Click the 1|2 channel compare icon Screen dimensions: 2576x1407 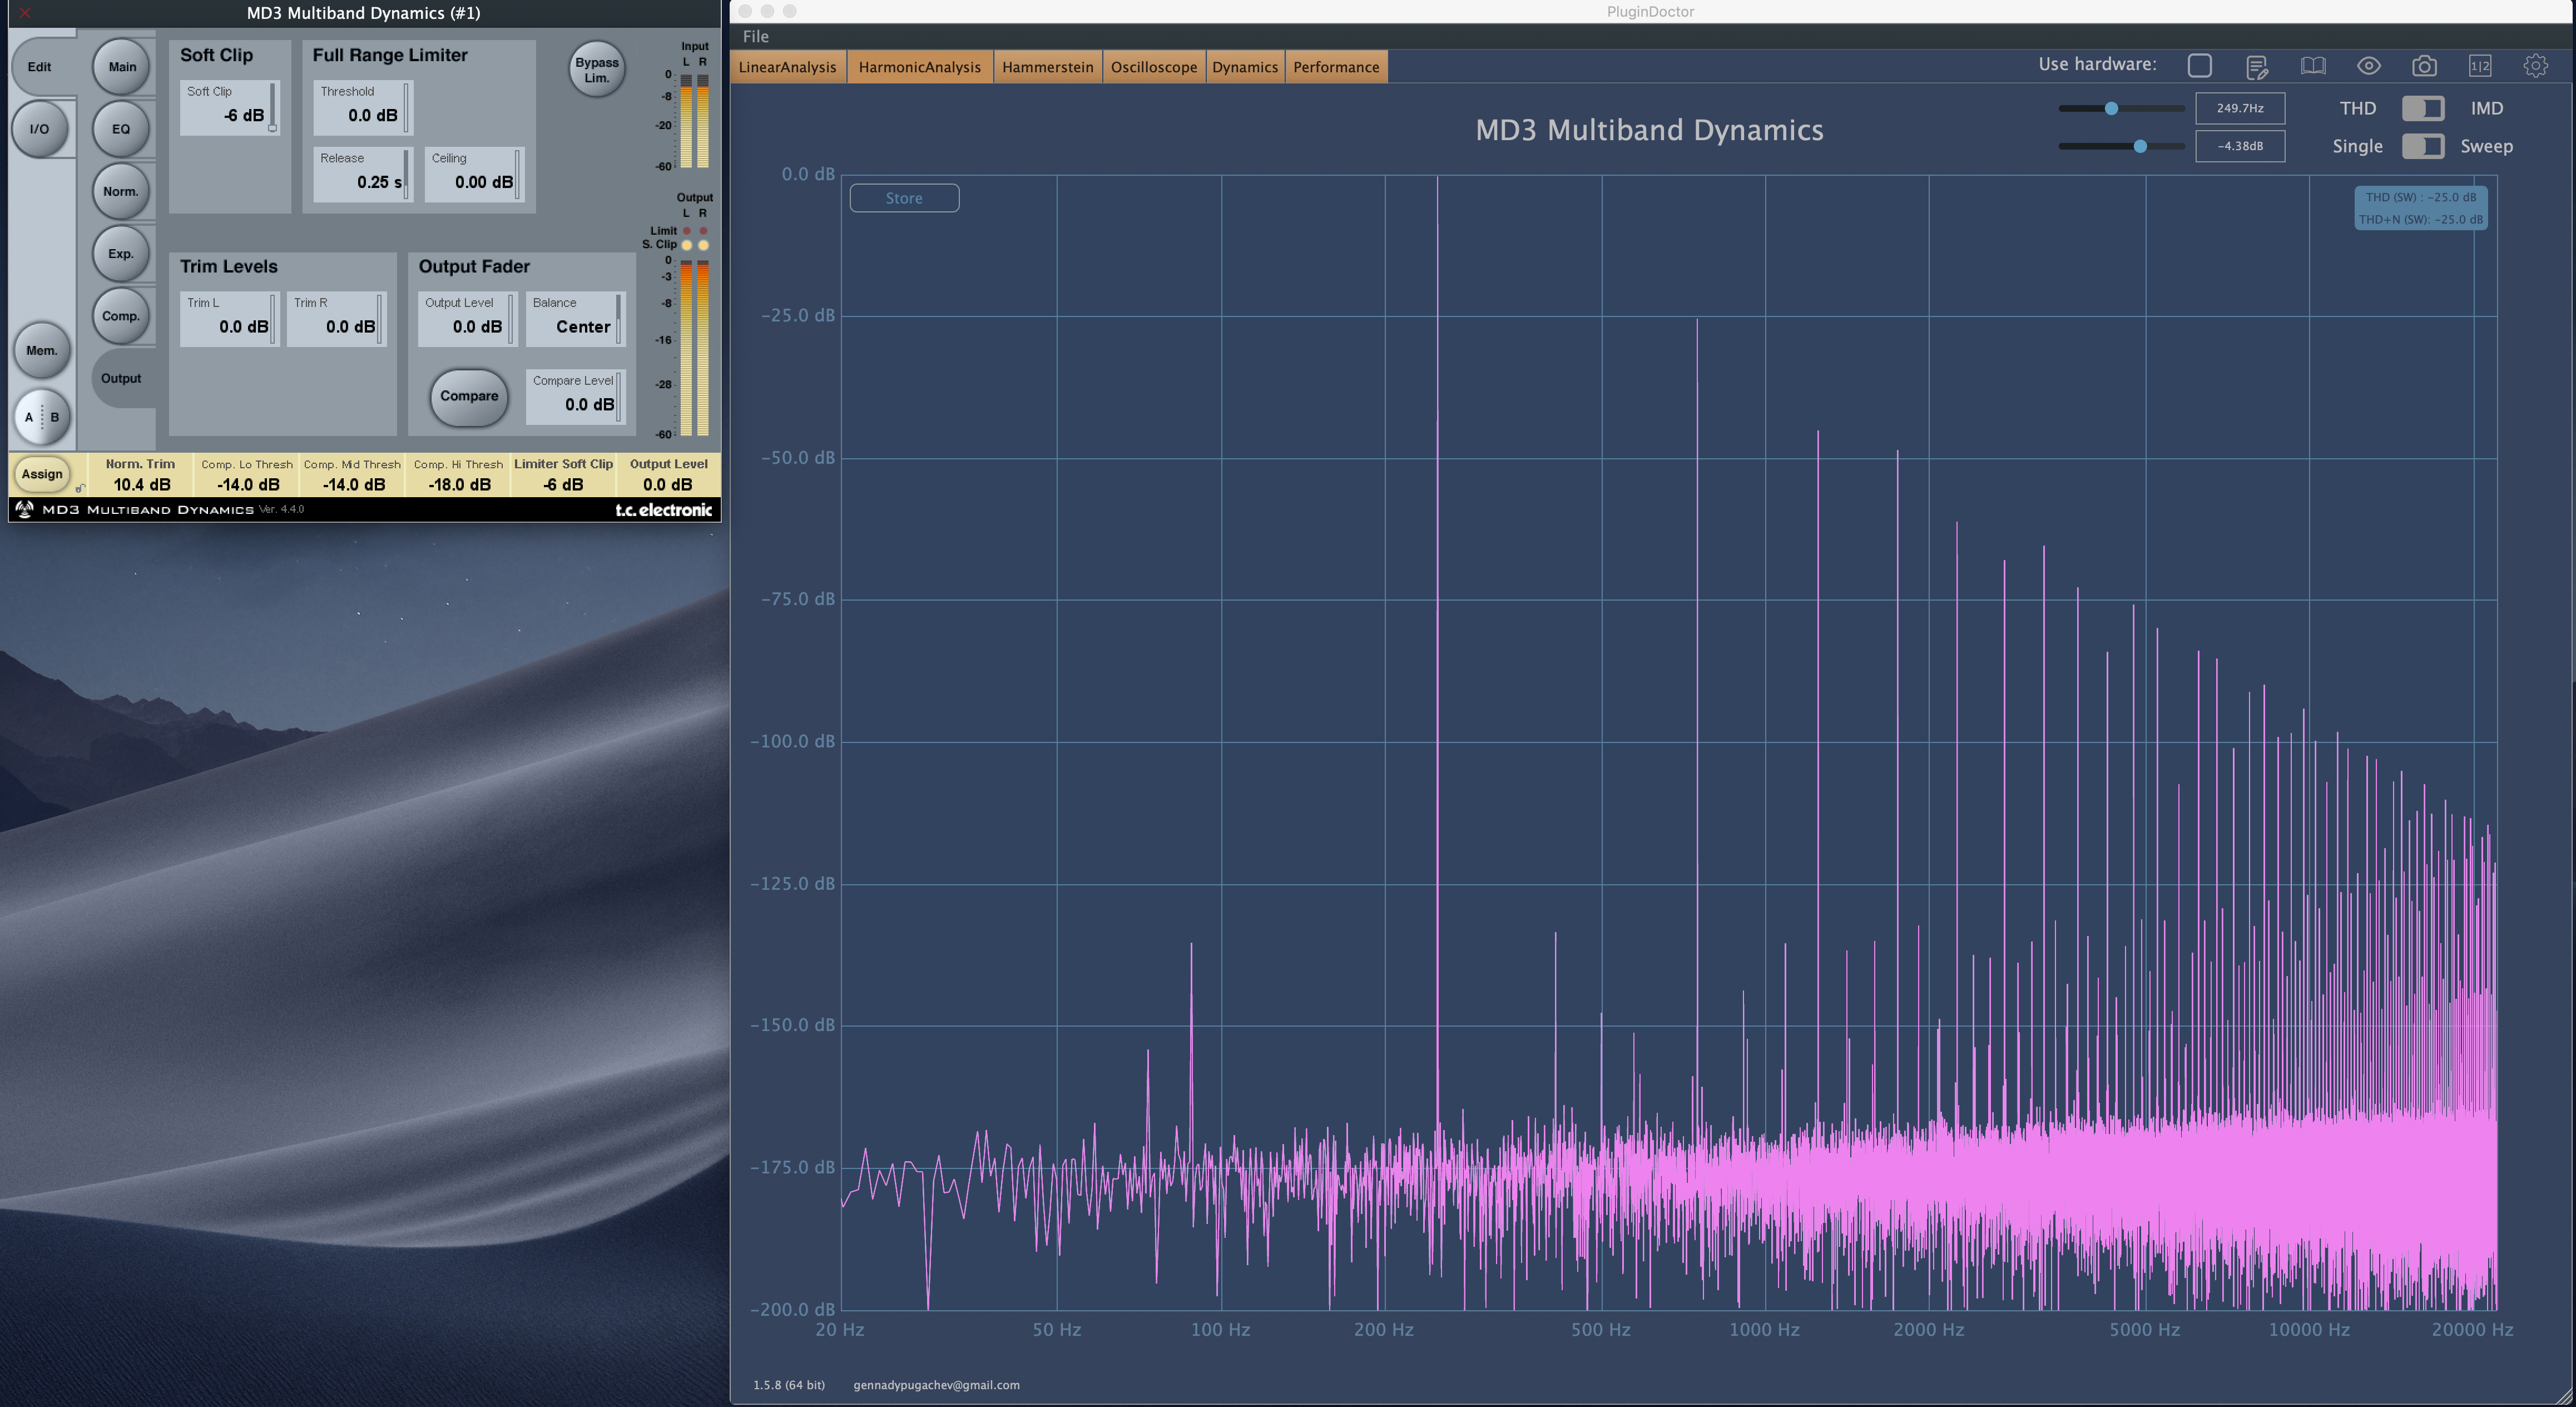click(2480, 66)
